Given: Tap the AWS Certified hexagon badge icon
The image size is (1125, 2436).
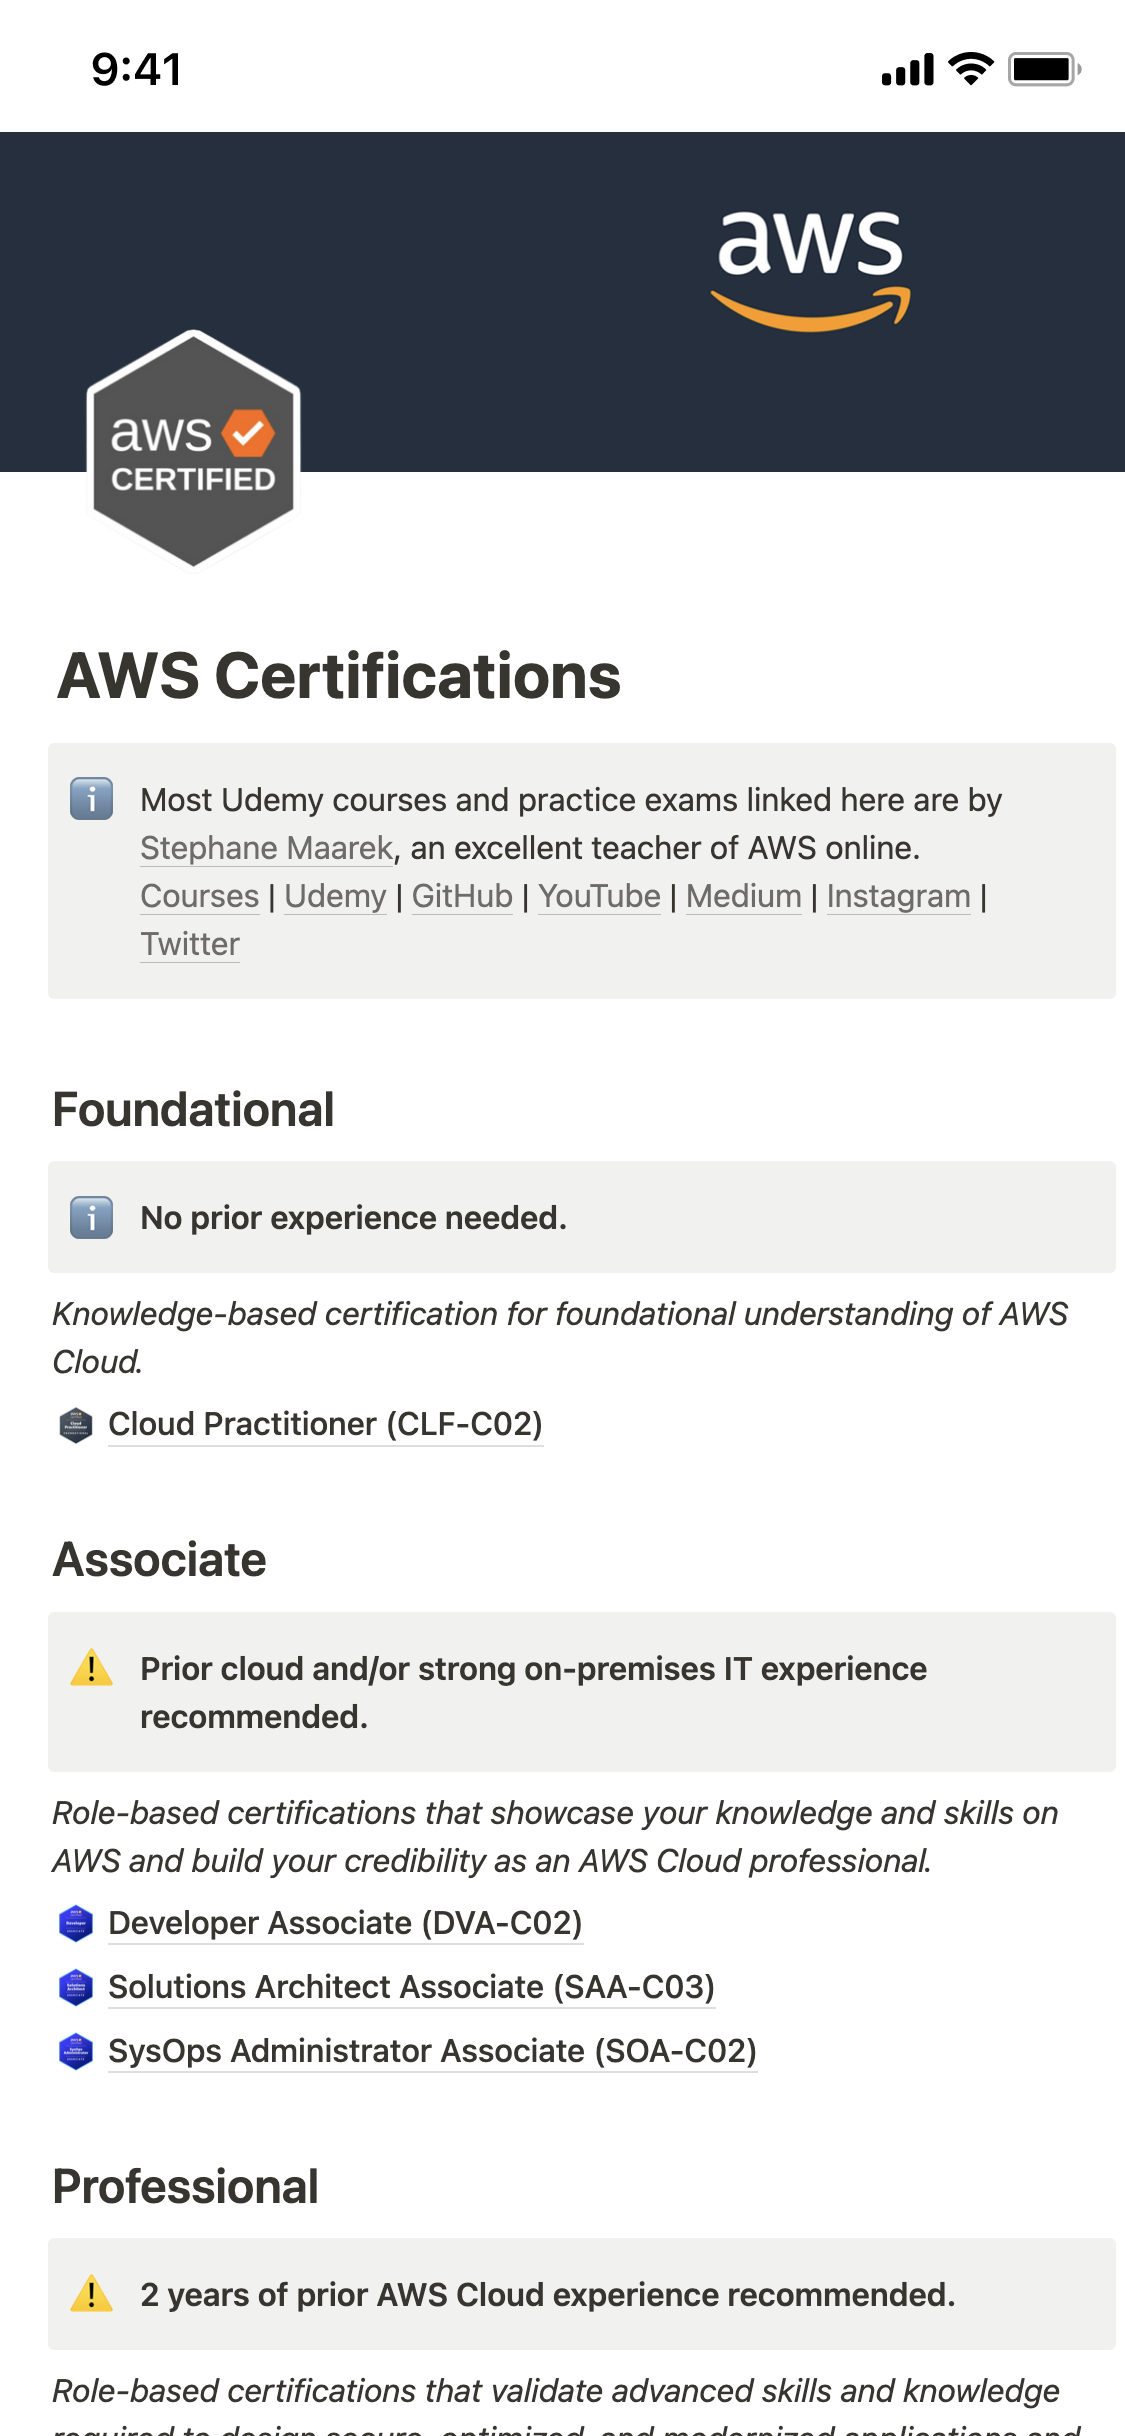Looking at the screenshot, I should pyautogui.click(x=193, y=449).
